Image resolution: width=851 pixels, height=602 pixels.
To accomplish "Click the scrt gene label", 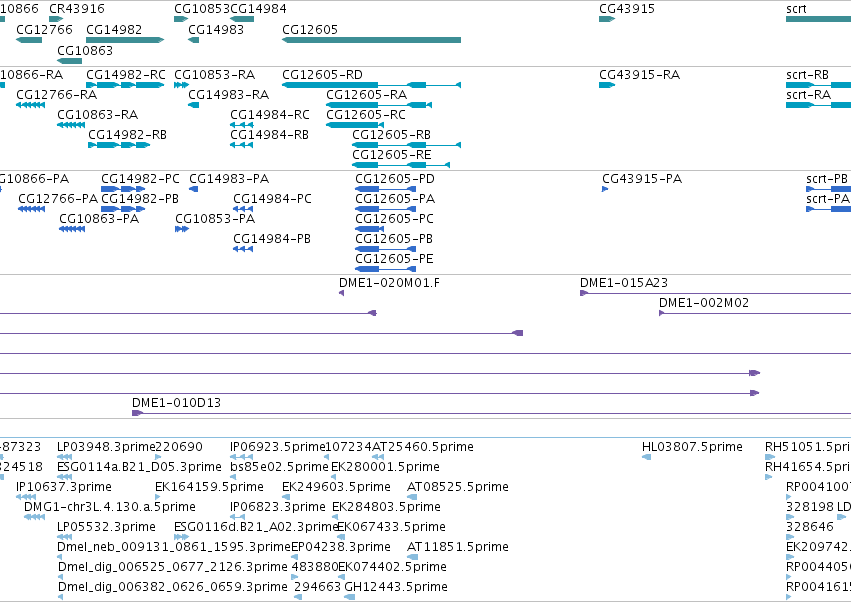I will click(x=796, y=9).
